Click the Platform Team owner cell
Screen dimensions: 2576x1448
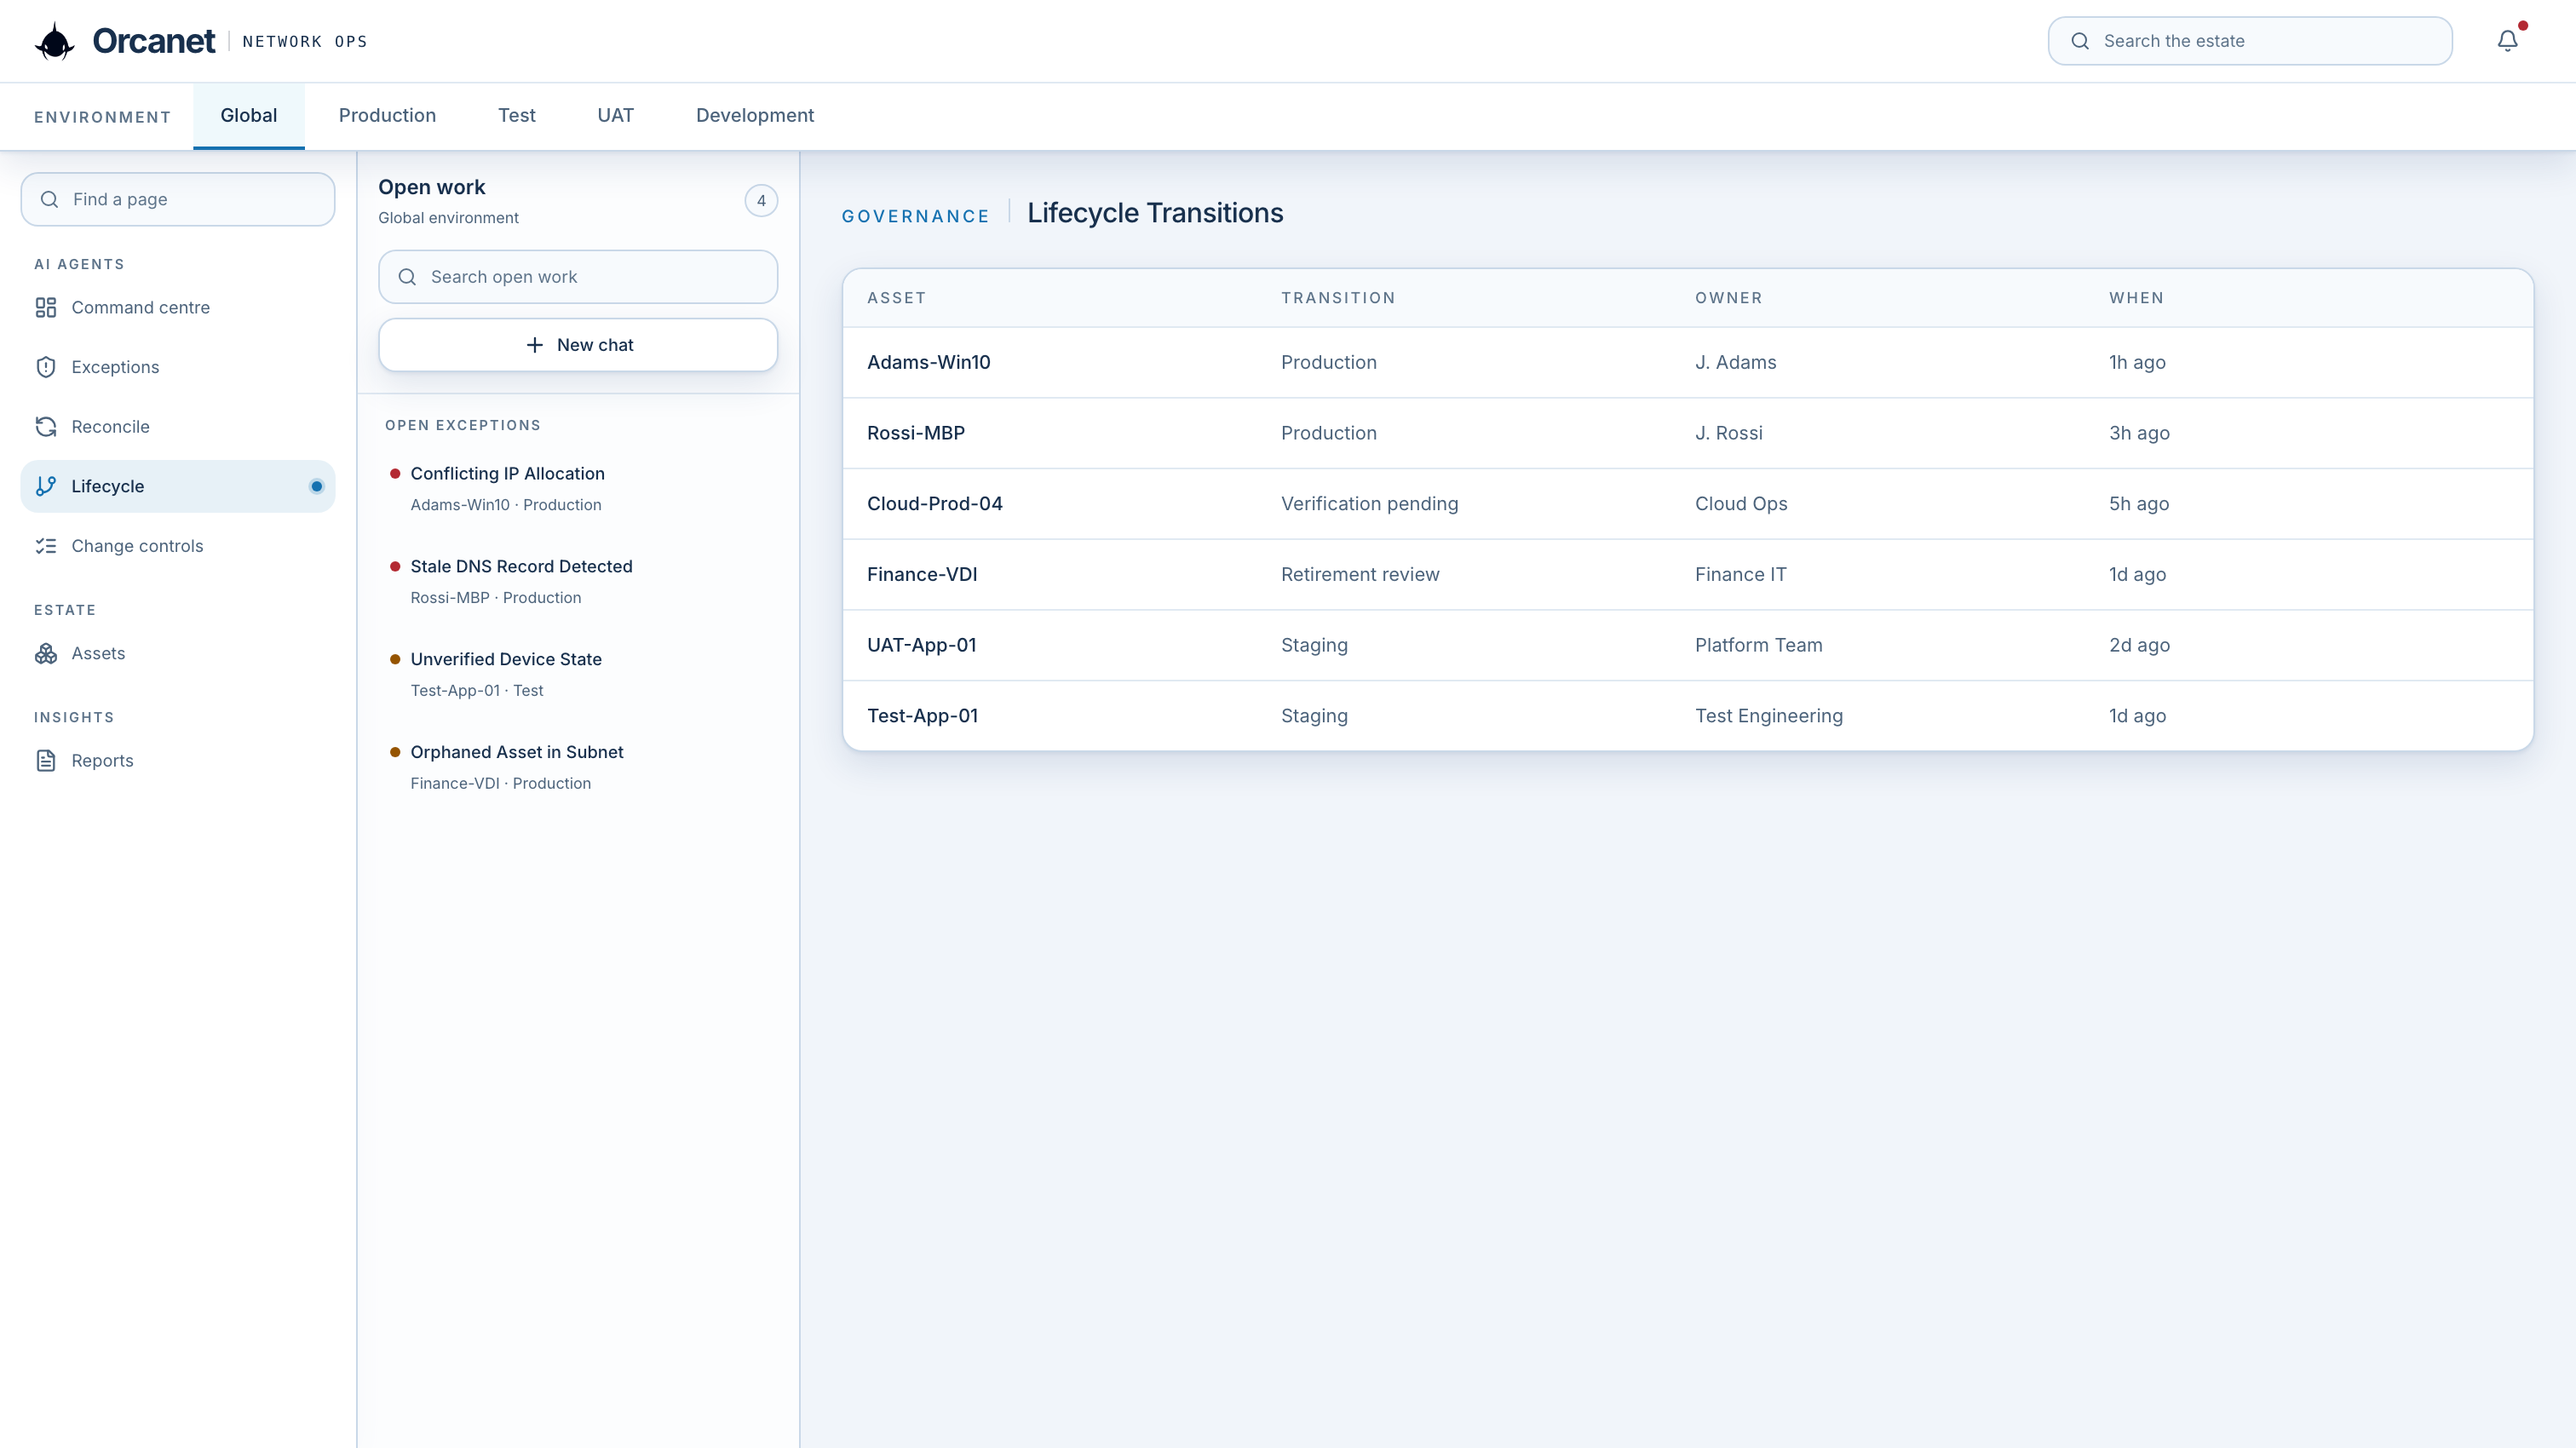coord(1758,646)
